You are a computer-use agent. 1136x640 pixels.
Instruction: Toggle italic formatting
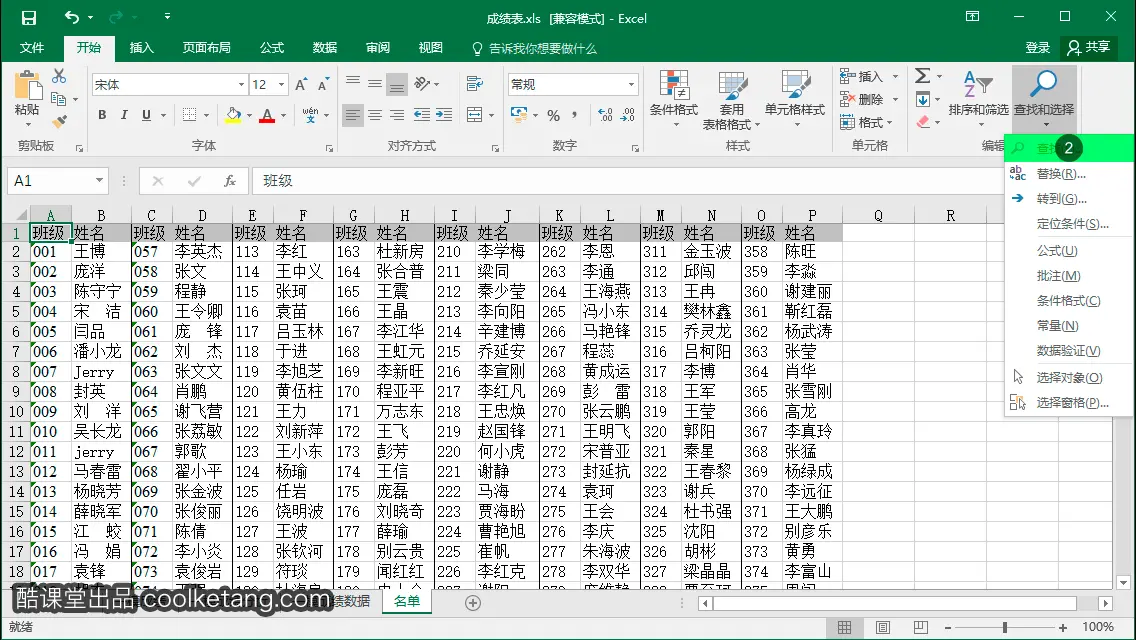pos(124,115)
